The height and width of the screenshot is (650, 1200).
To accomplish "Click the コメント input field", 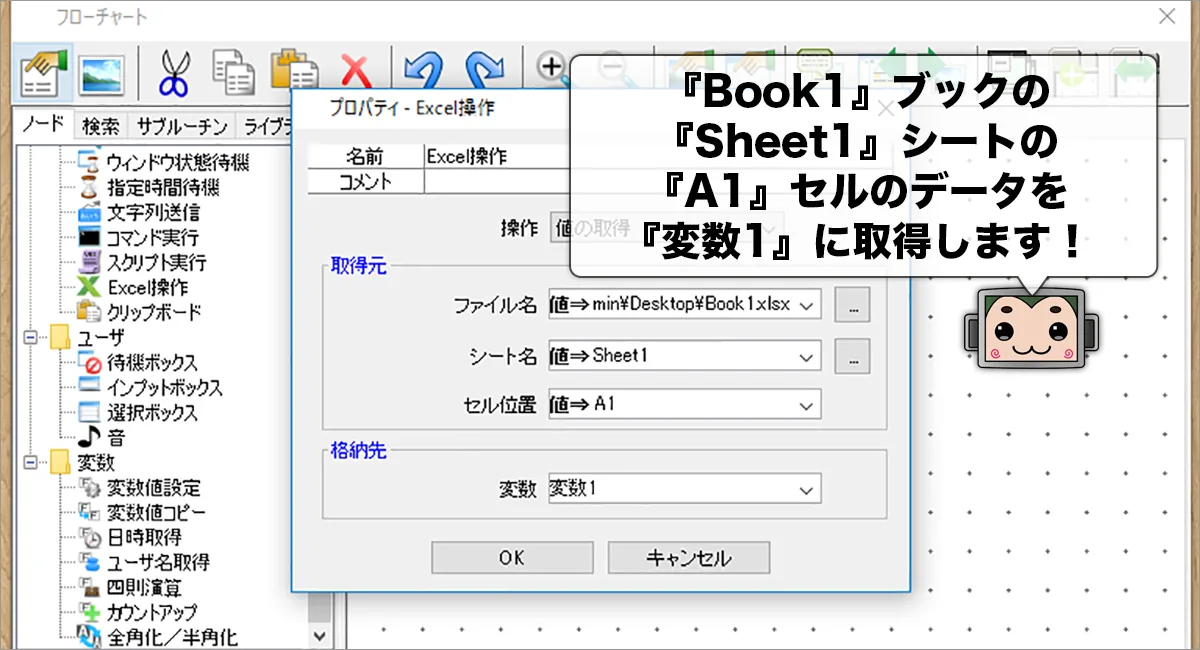I will click(x=495, y=180).
